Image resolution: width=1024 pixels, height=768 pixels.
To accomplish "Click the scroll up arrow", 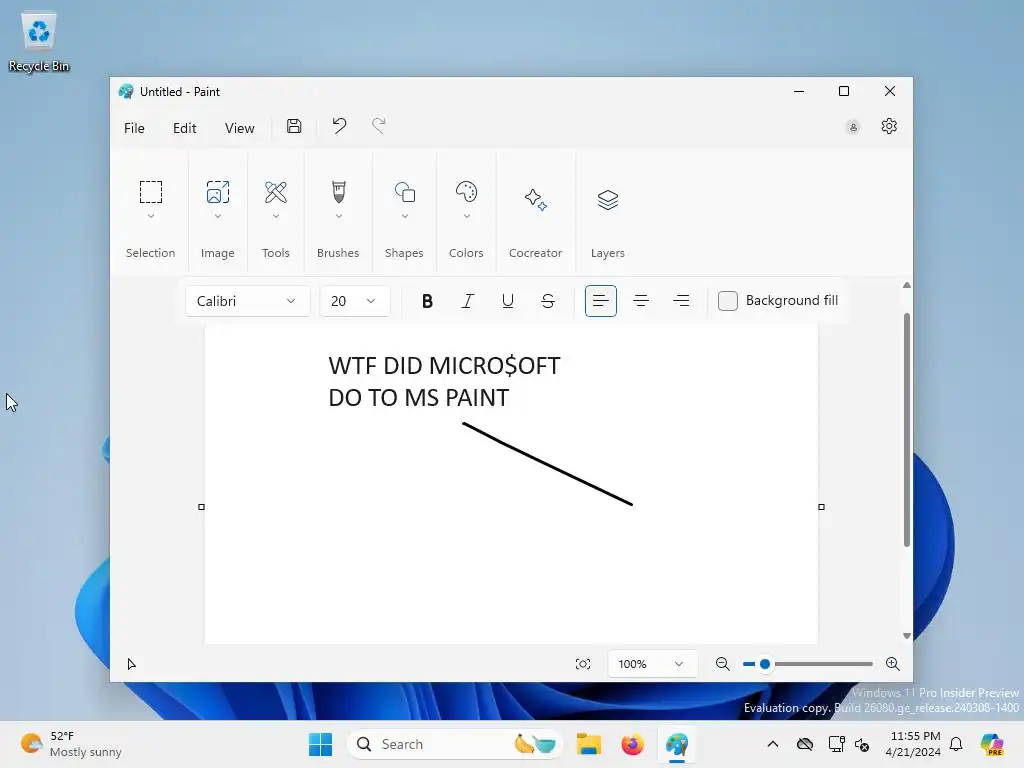I will (906, 285).
